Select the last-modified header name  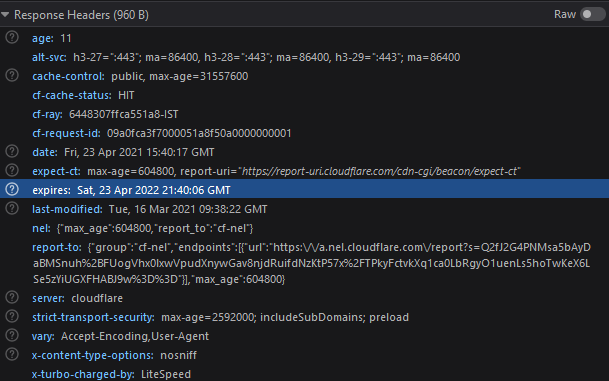(67, 209)
